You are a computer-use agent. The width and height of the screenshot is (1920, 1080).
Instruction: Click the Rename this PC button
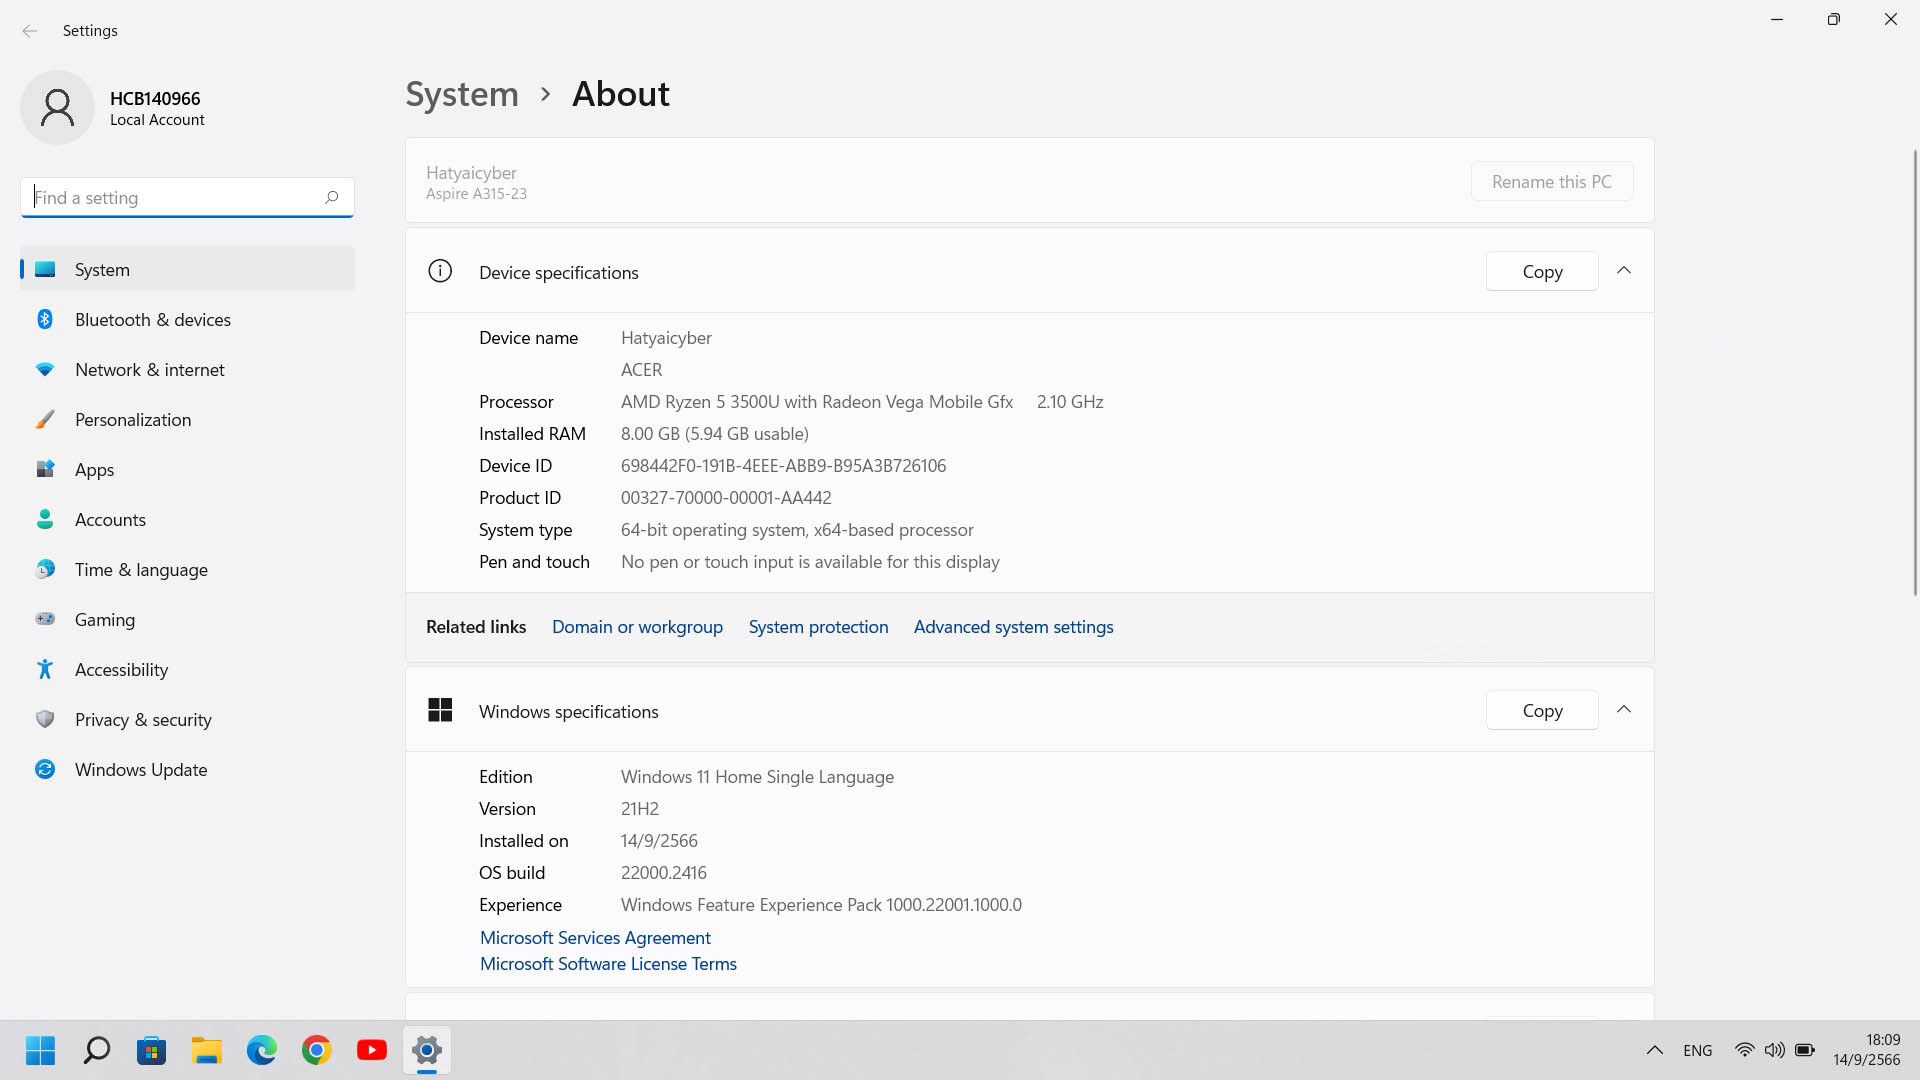pyautogui.click(x=1551, y=181)
